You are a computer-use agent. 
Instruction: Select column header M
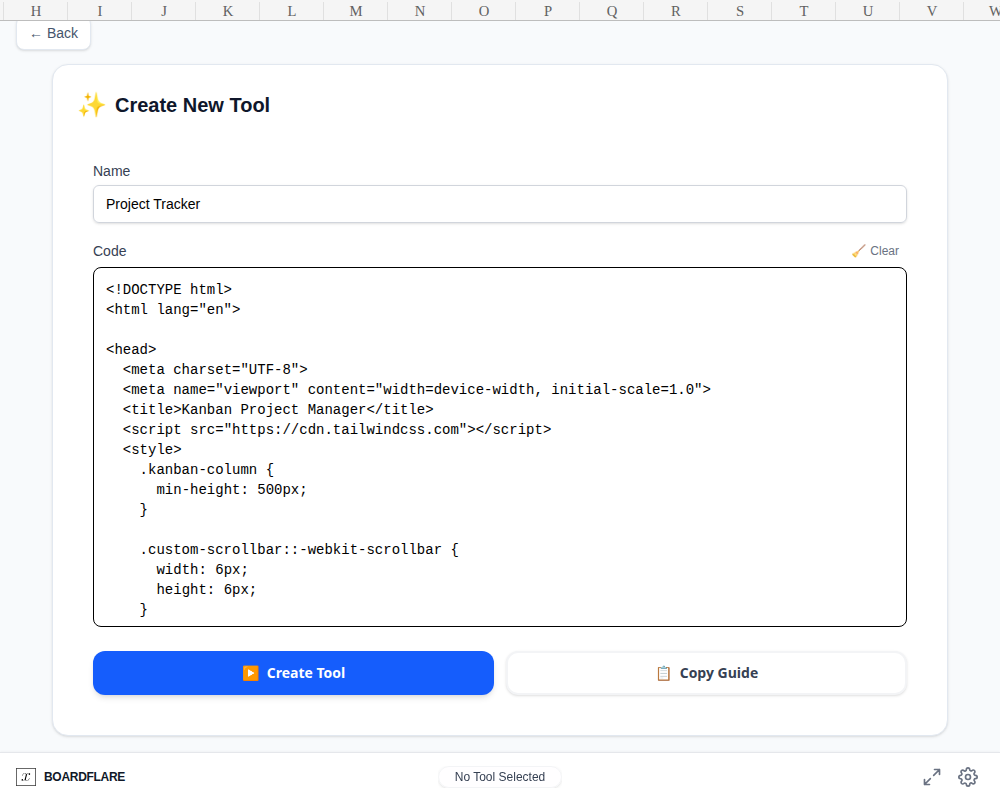coord(356,11)
